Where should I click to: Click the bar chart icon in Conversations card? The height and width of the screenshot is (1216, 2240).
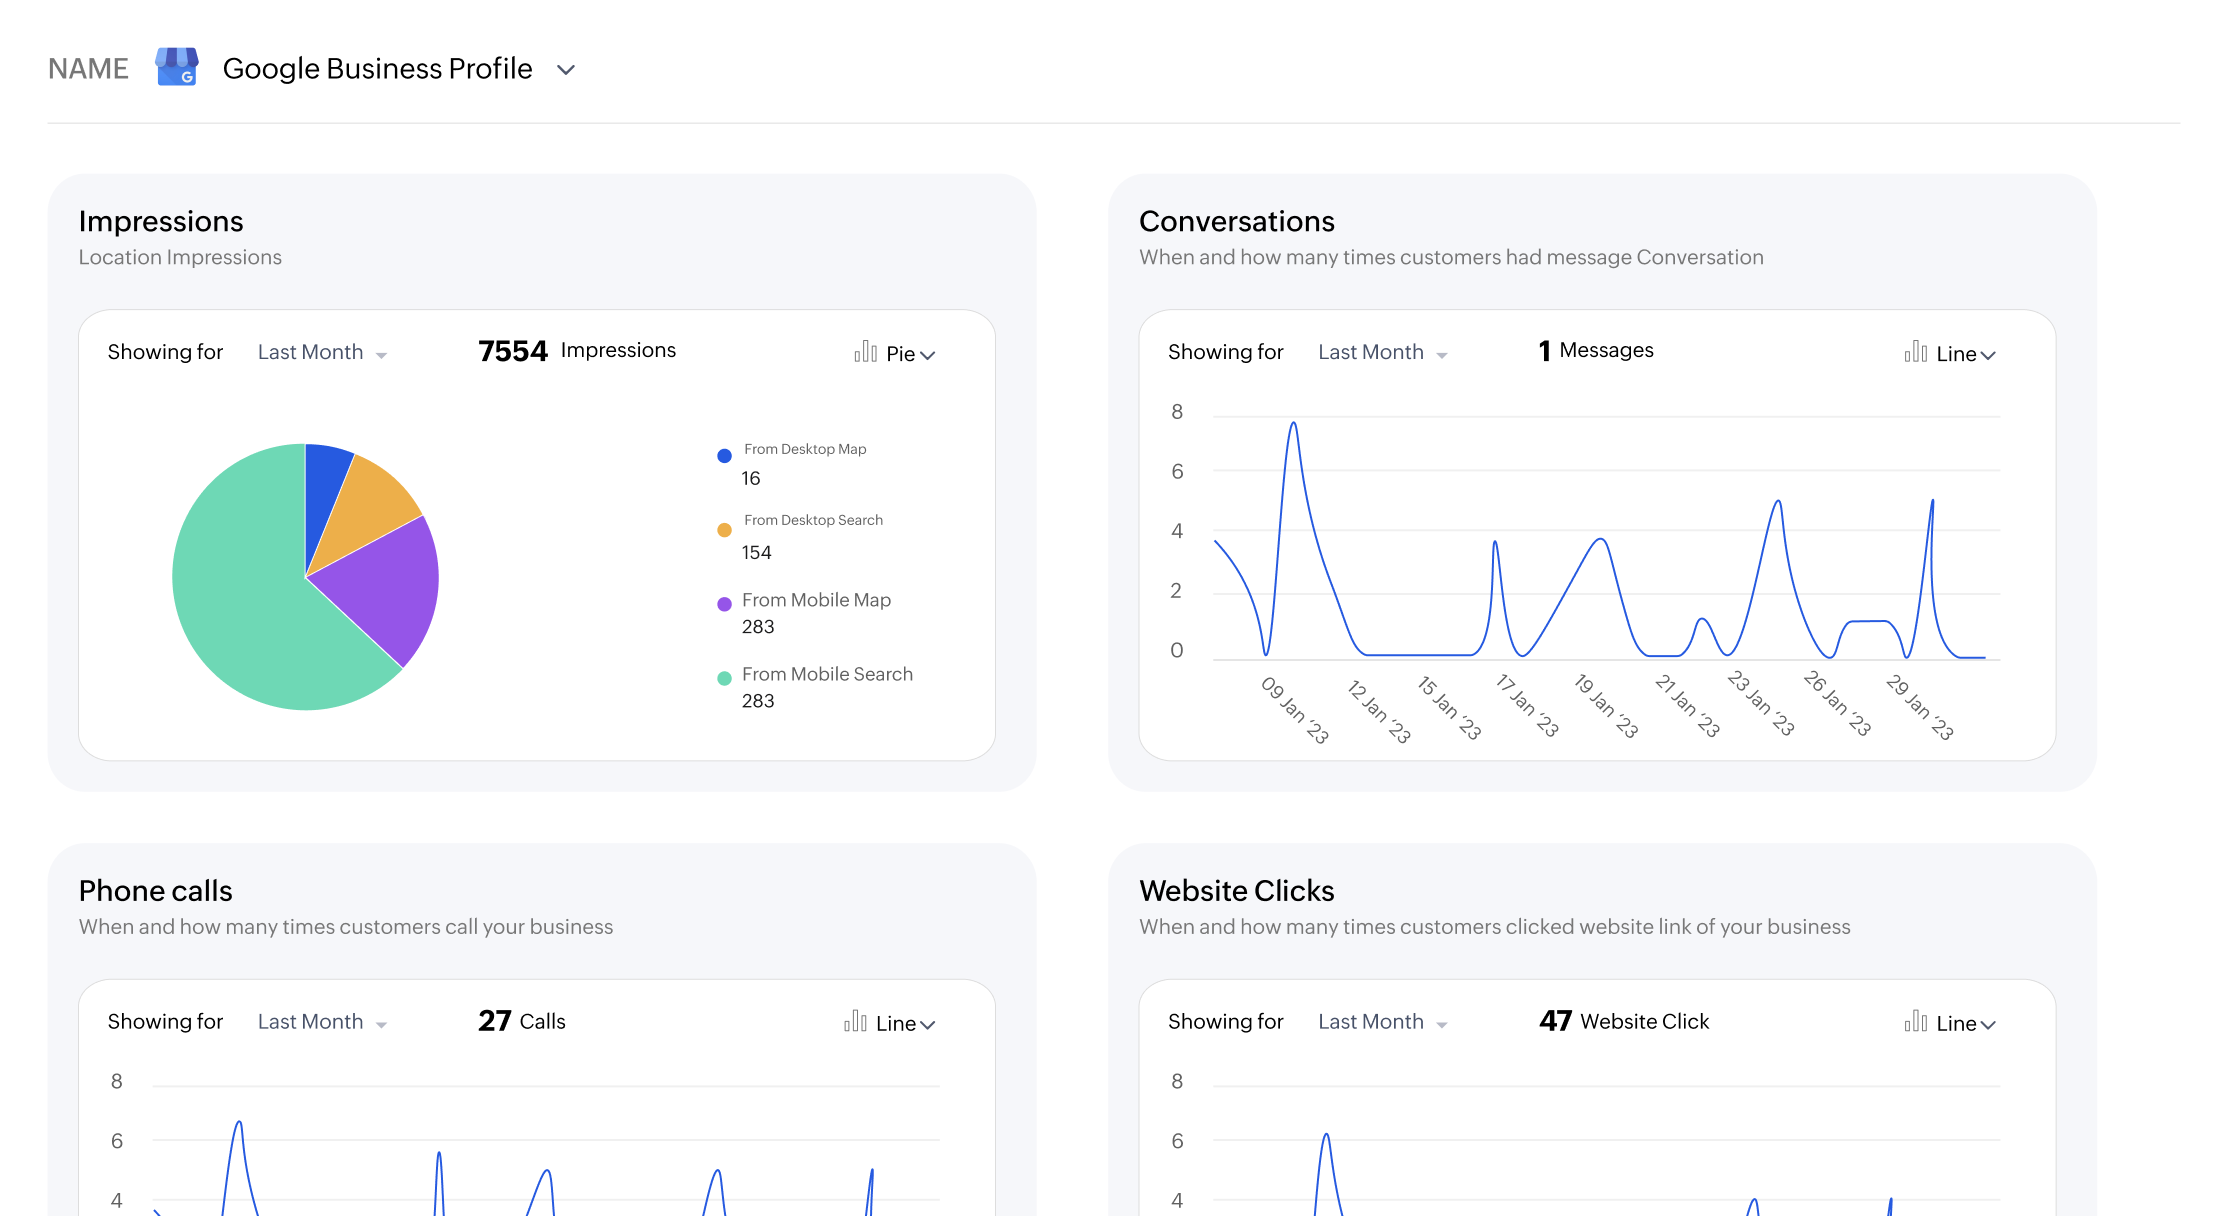pos(1916,351)
